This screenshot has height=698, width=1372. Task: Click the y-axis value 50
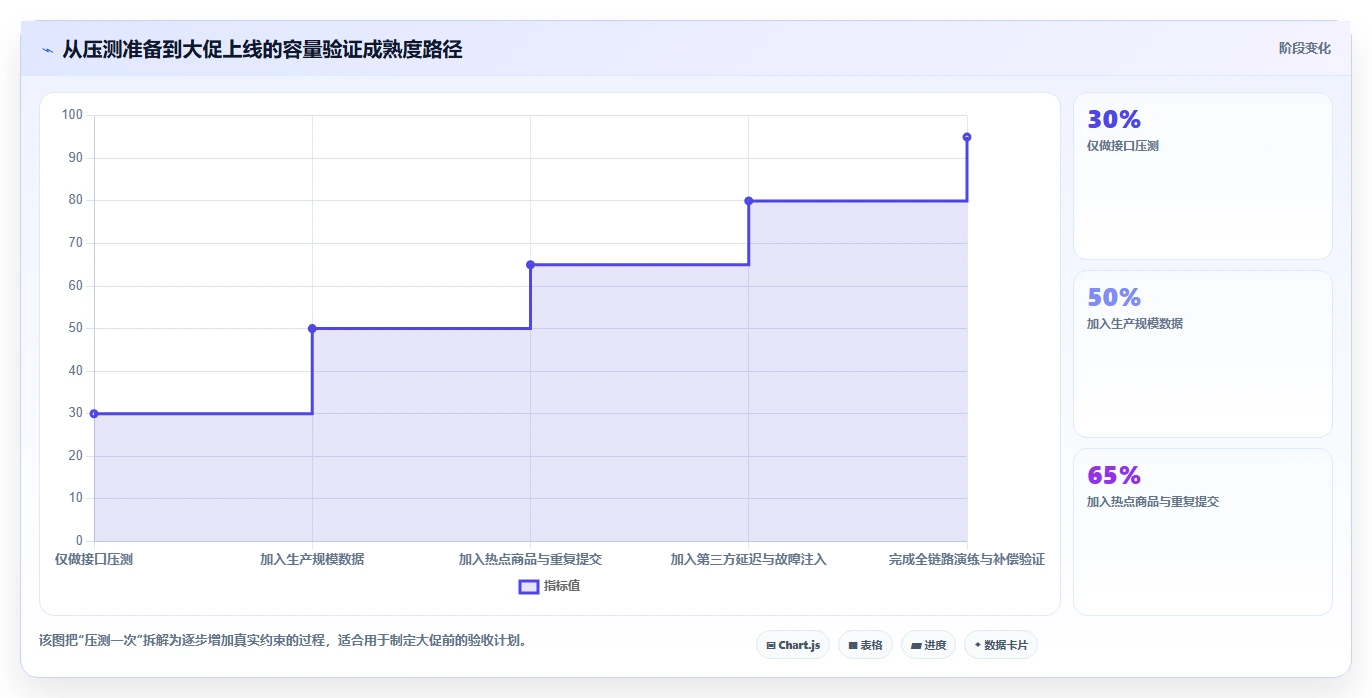pyautogui.click(x=76, y=328)
